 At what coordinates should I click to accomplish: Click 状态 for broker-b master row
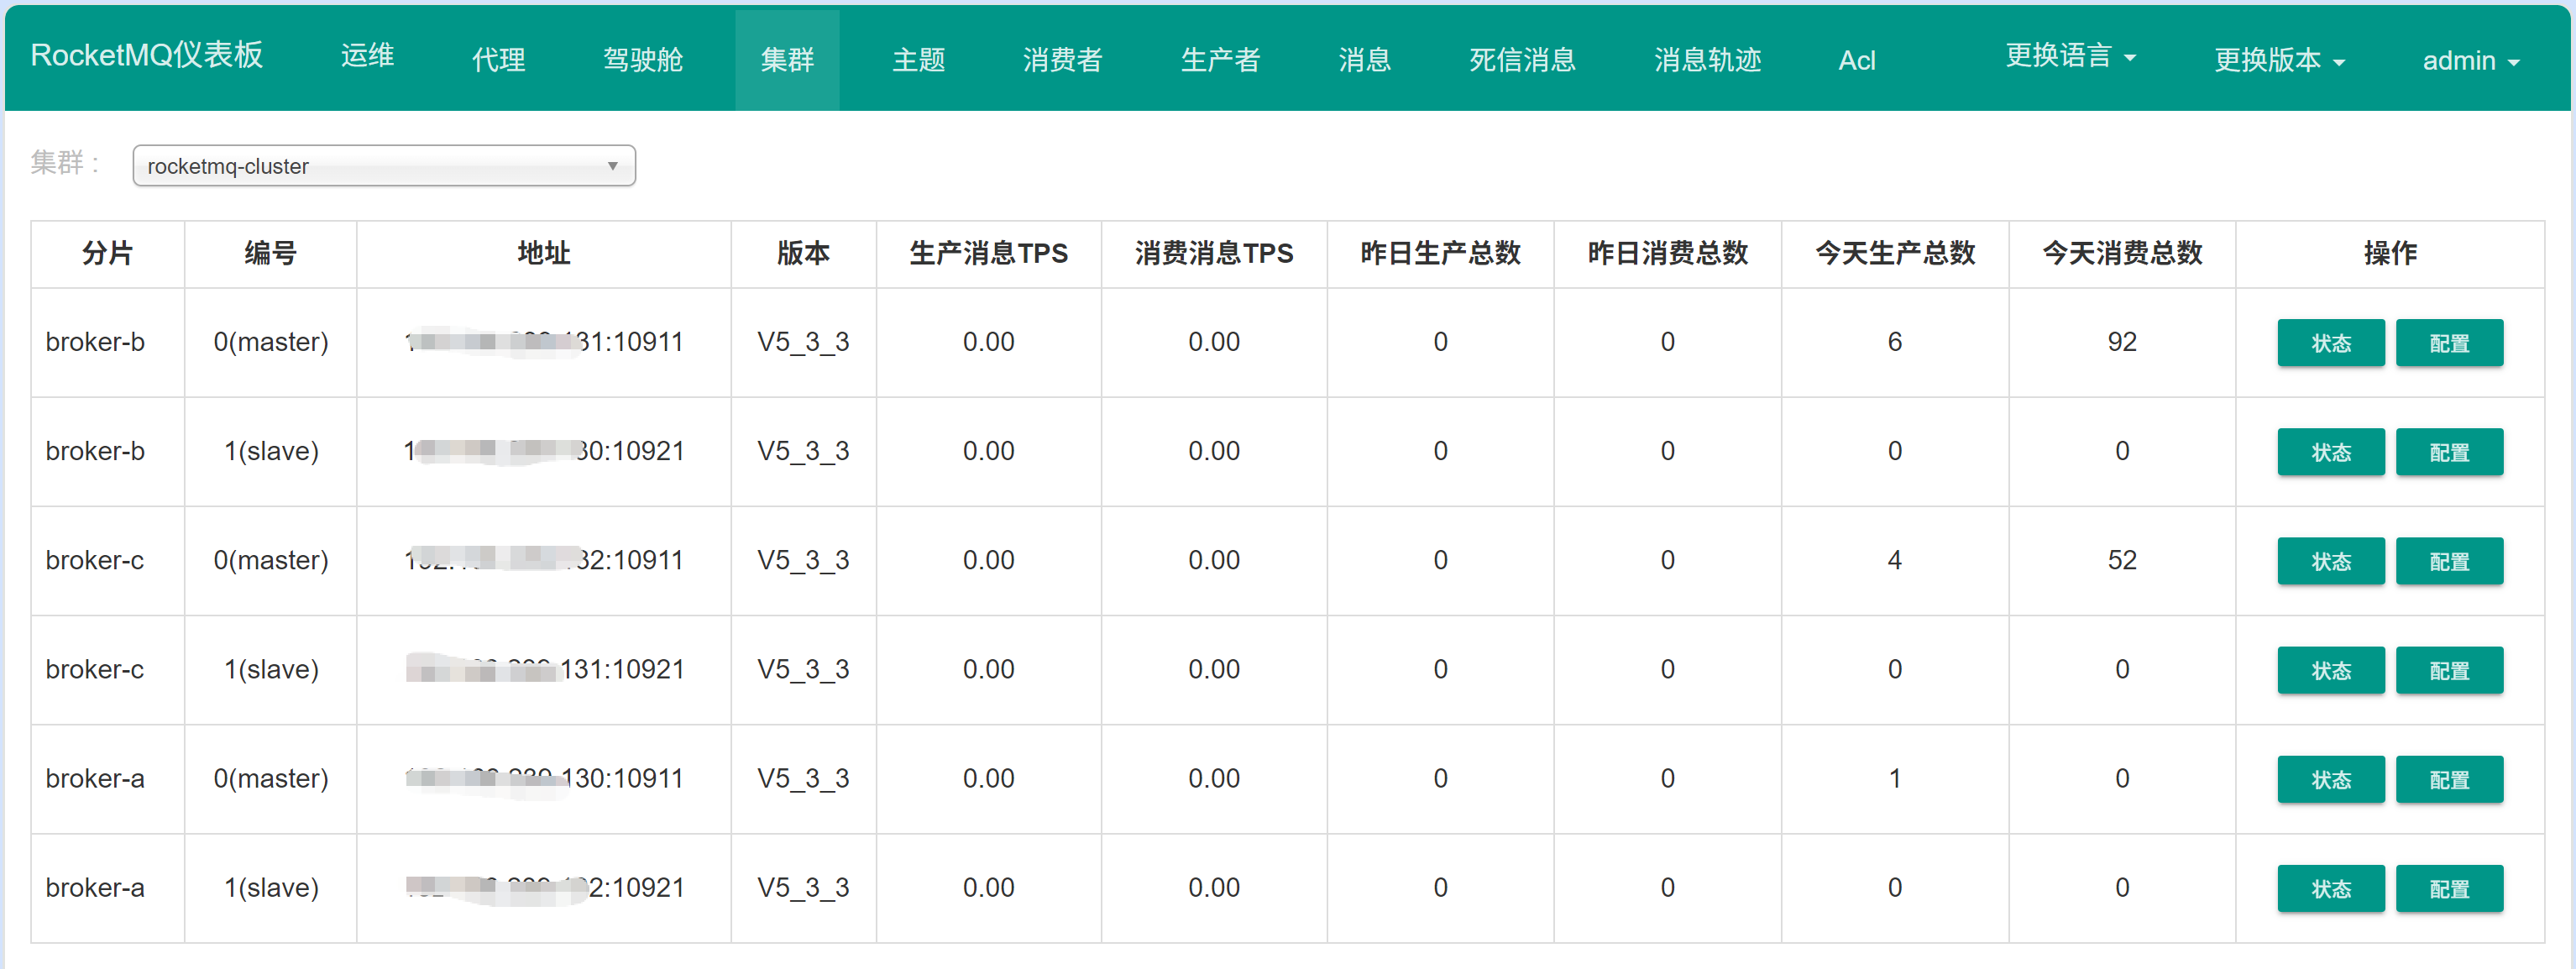pos(2329,343)
